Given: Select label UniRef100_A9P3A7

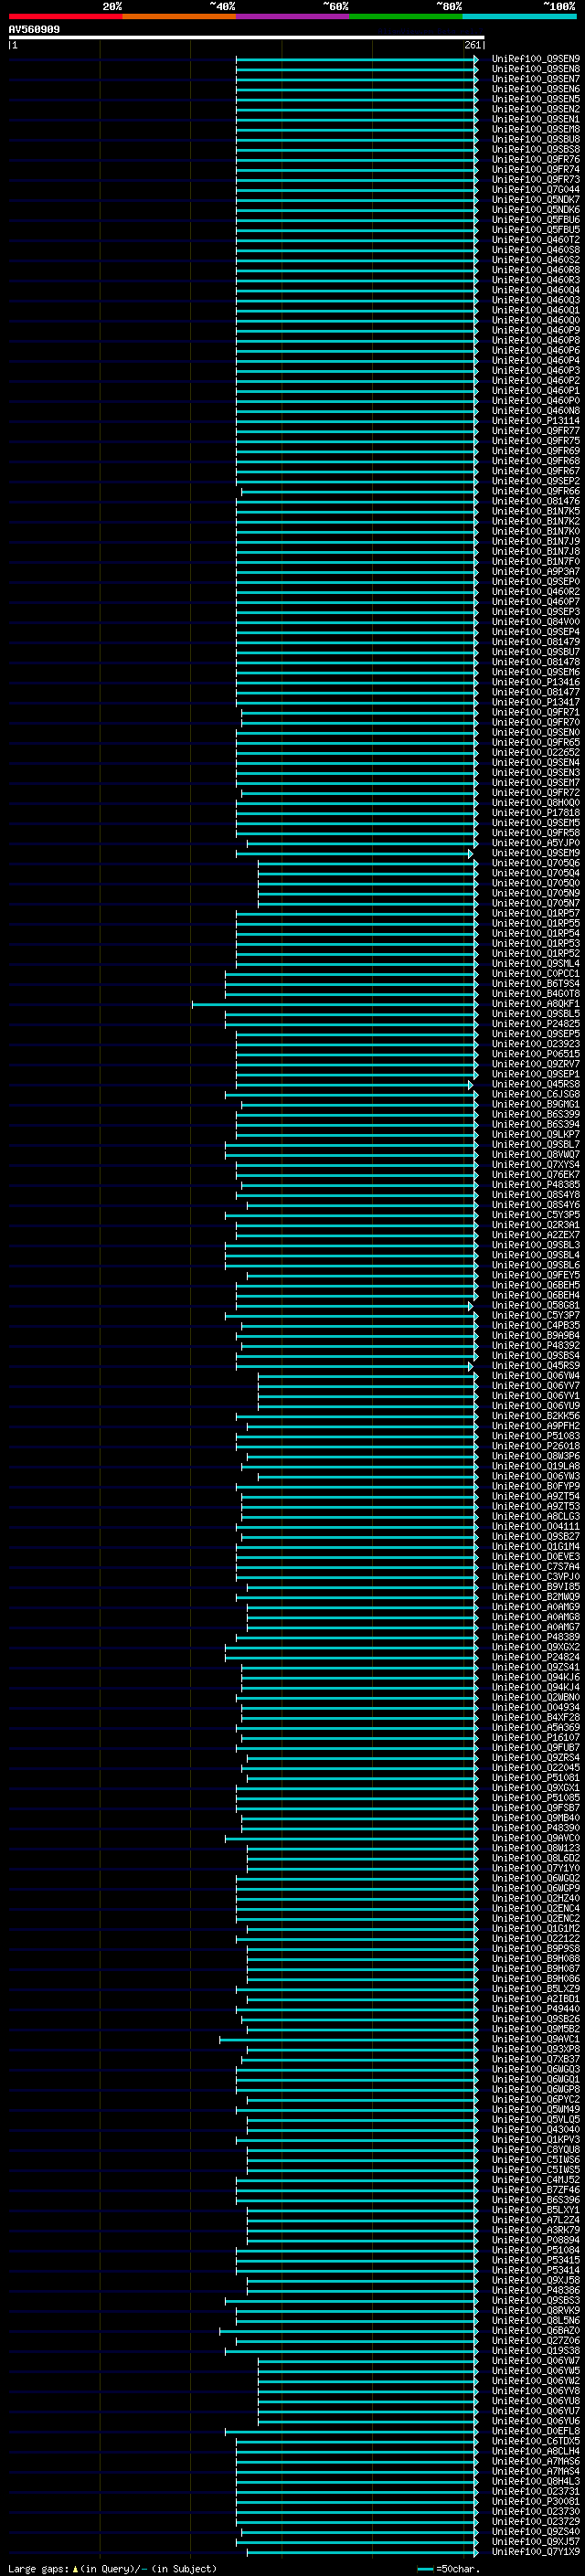Looking at the screenshot, I should [x=536, y=571].
